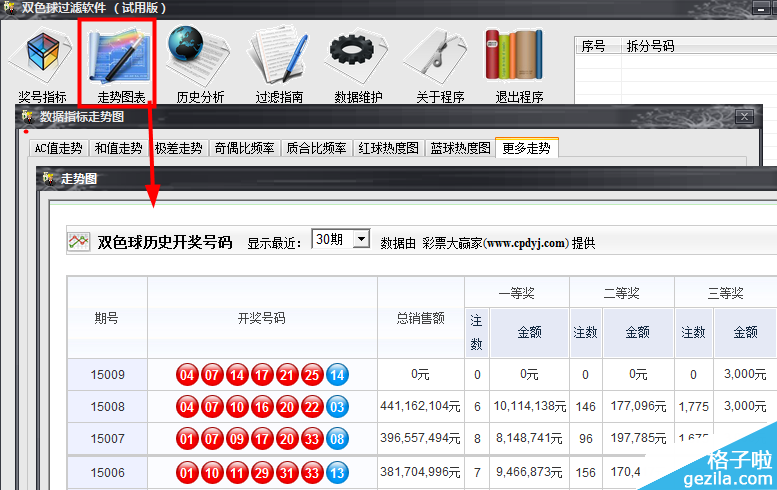
Task: View the 红球热度图 tab
Action: coord(388,148)
